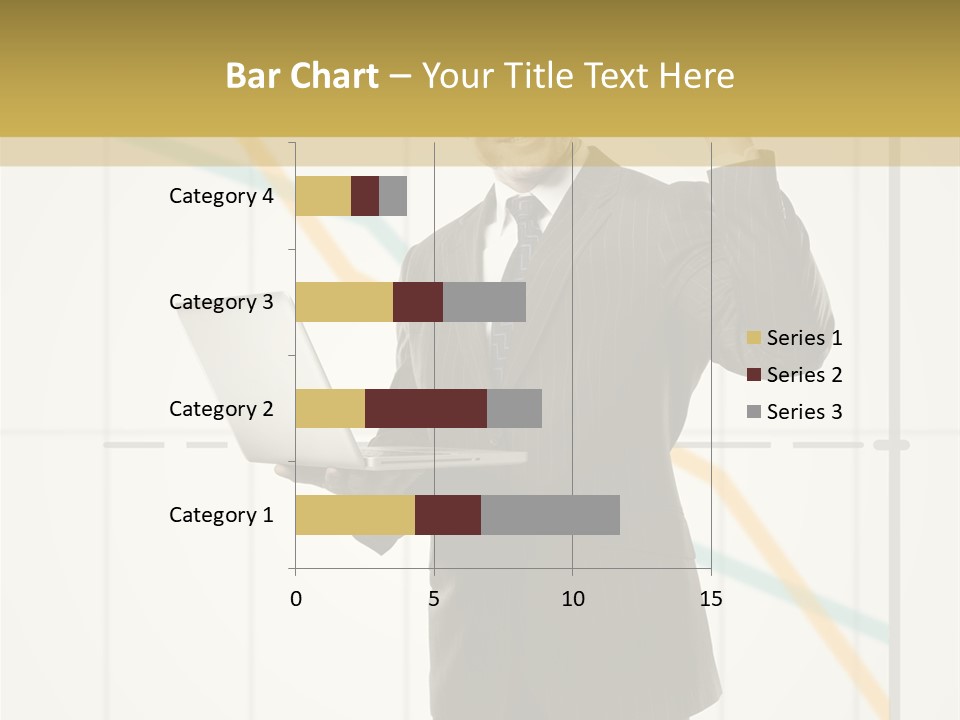Click the gray Series 3 bar in Category 1
This screenshot has width=960, height=720.
click(x=550, y=515)
